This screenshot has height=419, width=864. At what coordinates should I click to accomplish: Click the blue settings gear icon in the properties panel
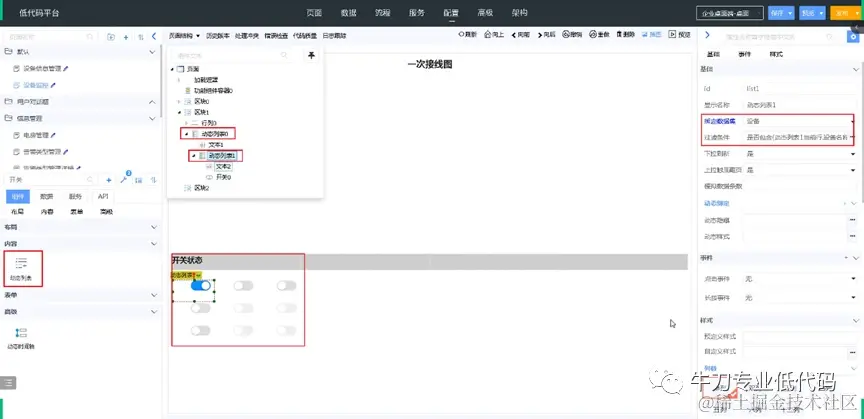click(853, 37)
